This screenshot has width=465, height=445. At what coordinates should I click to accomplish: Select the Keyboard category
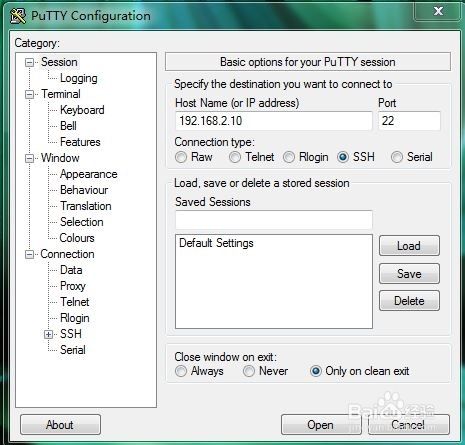pos(82,110)
